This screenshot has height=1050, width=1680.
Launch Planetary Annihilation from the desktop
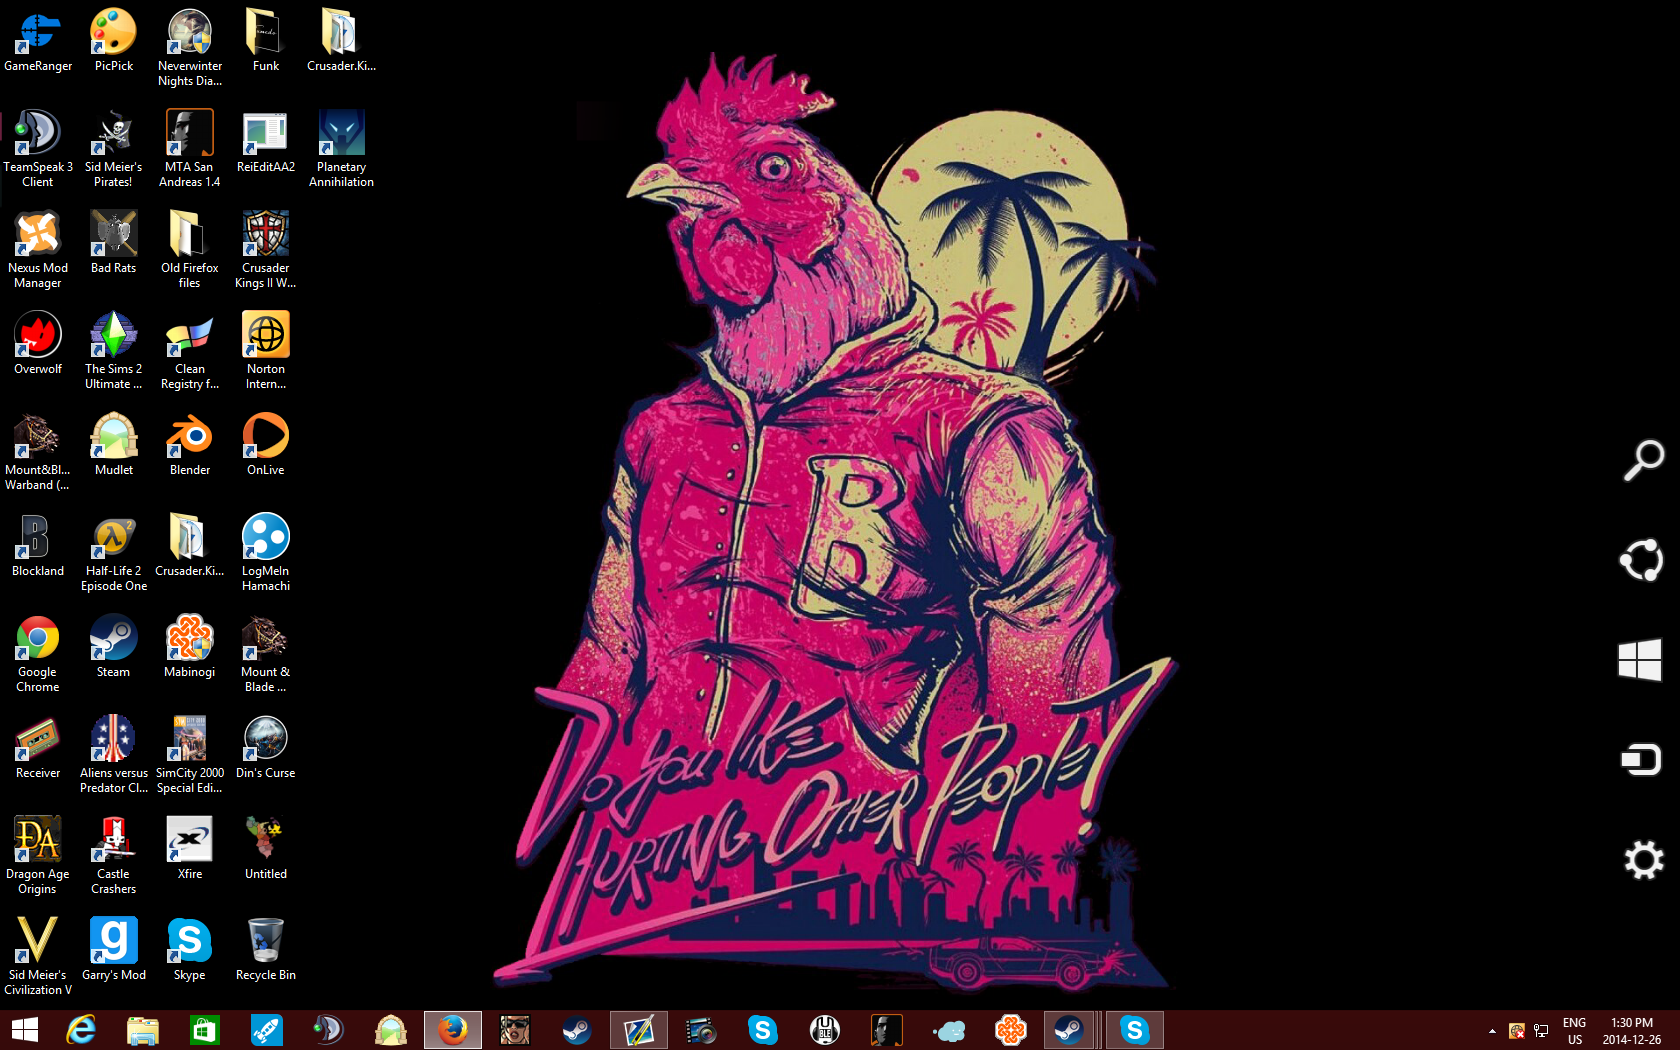coord(342,149)
